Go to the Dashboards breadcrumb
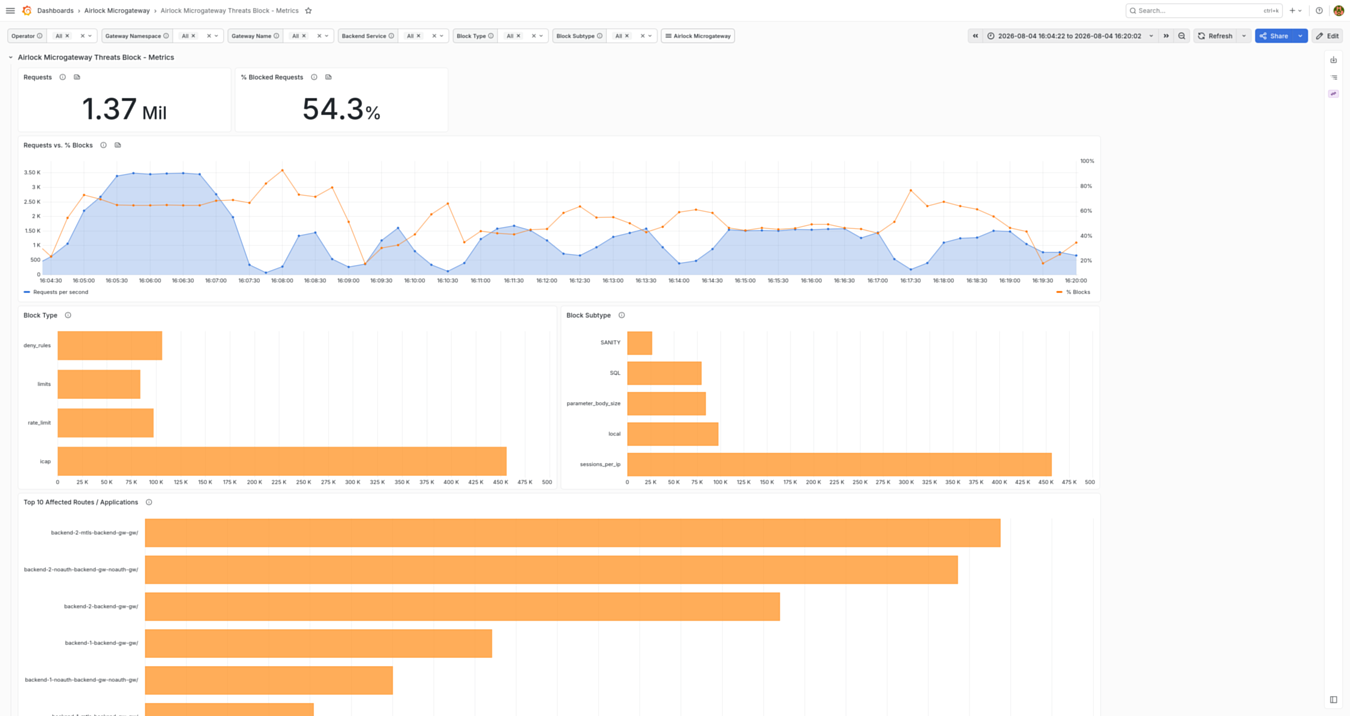Screen dimensions: 1350x716 coord(55,11)
